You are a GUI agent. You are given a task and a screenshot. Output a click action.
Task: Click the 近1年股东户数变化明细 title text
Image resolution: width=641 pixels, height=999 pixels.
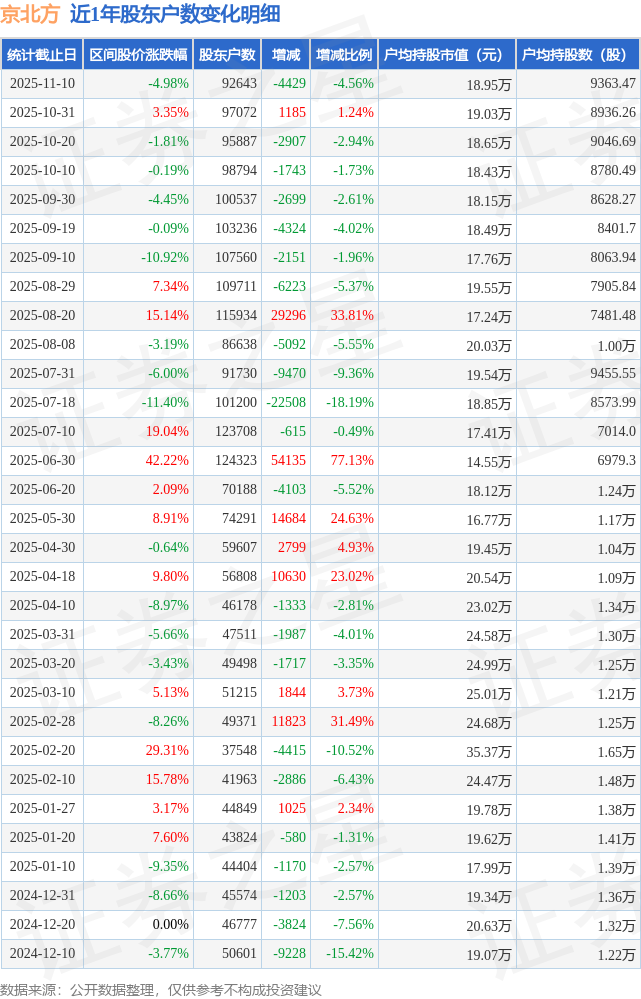pyautogui.click(x=175, y=14)
